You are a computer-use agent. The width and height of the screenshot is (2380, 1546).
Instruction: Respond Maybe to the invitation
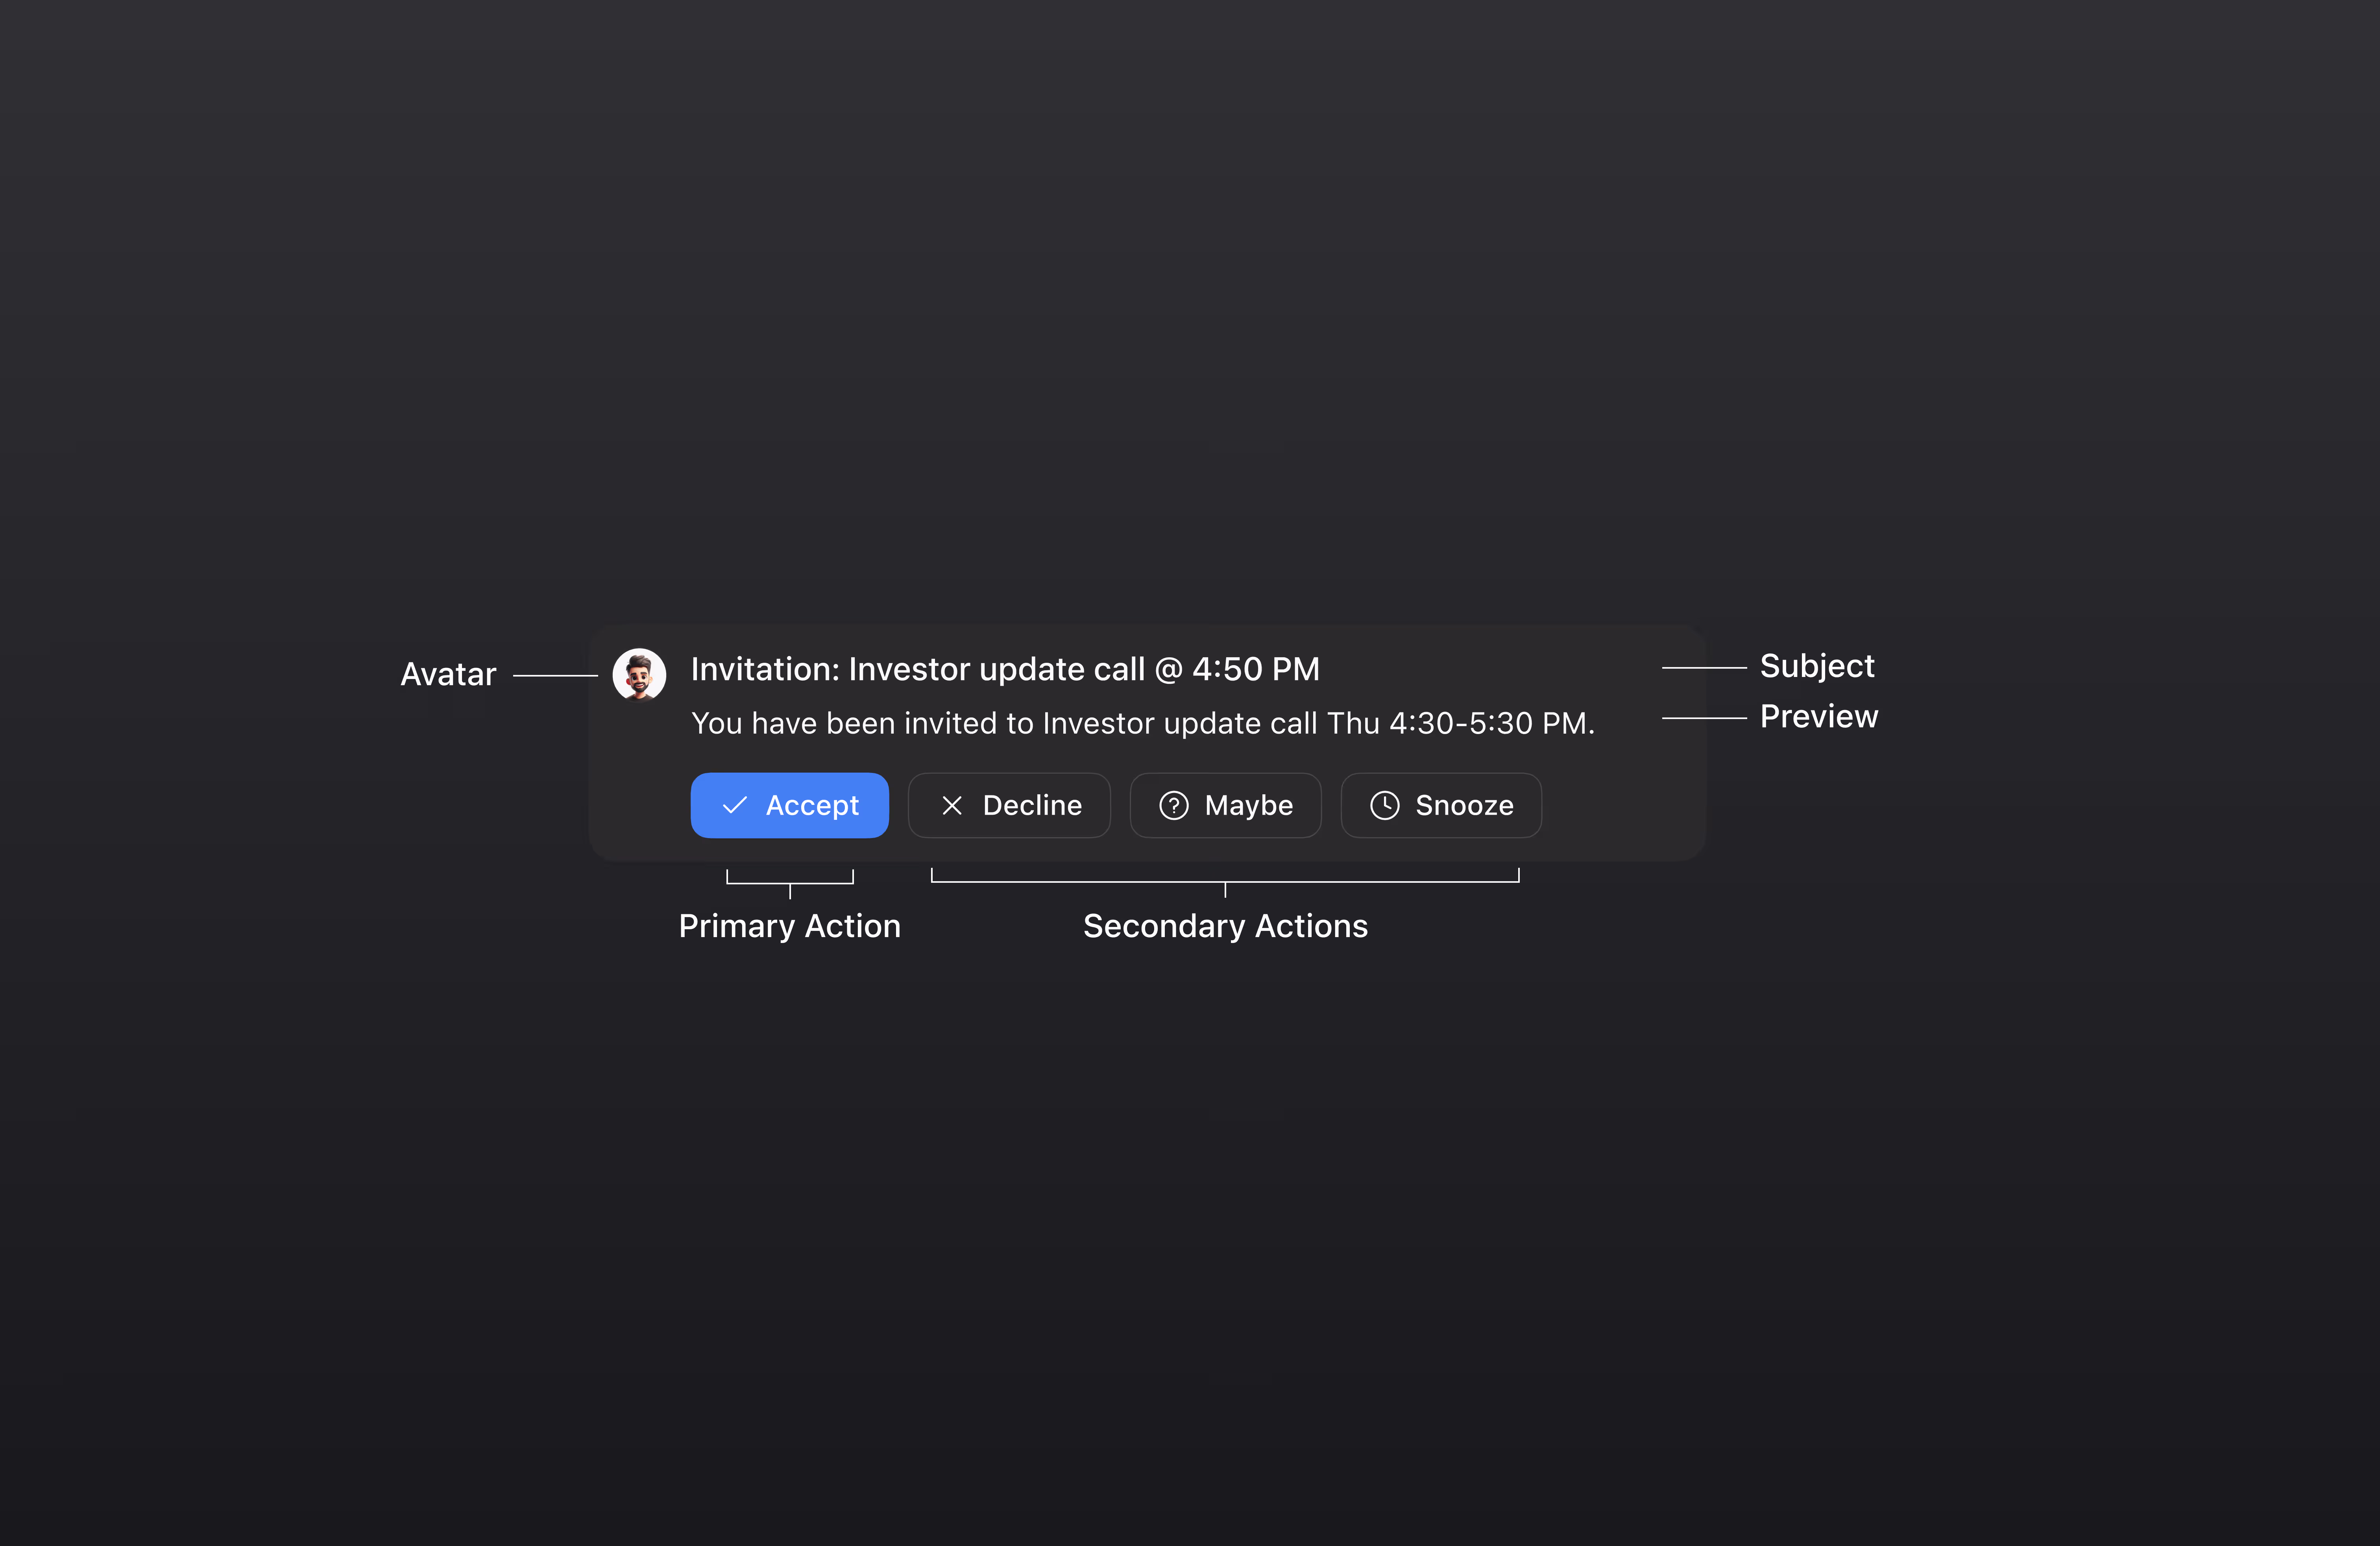[x=1225, y=805]
